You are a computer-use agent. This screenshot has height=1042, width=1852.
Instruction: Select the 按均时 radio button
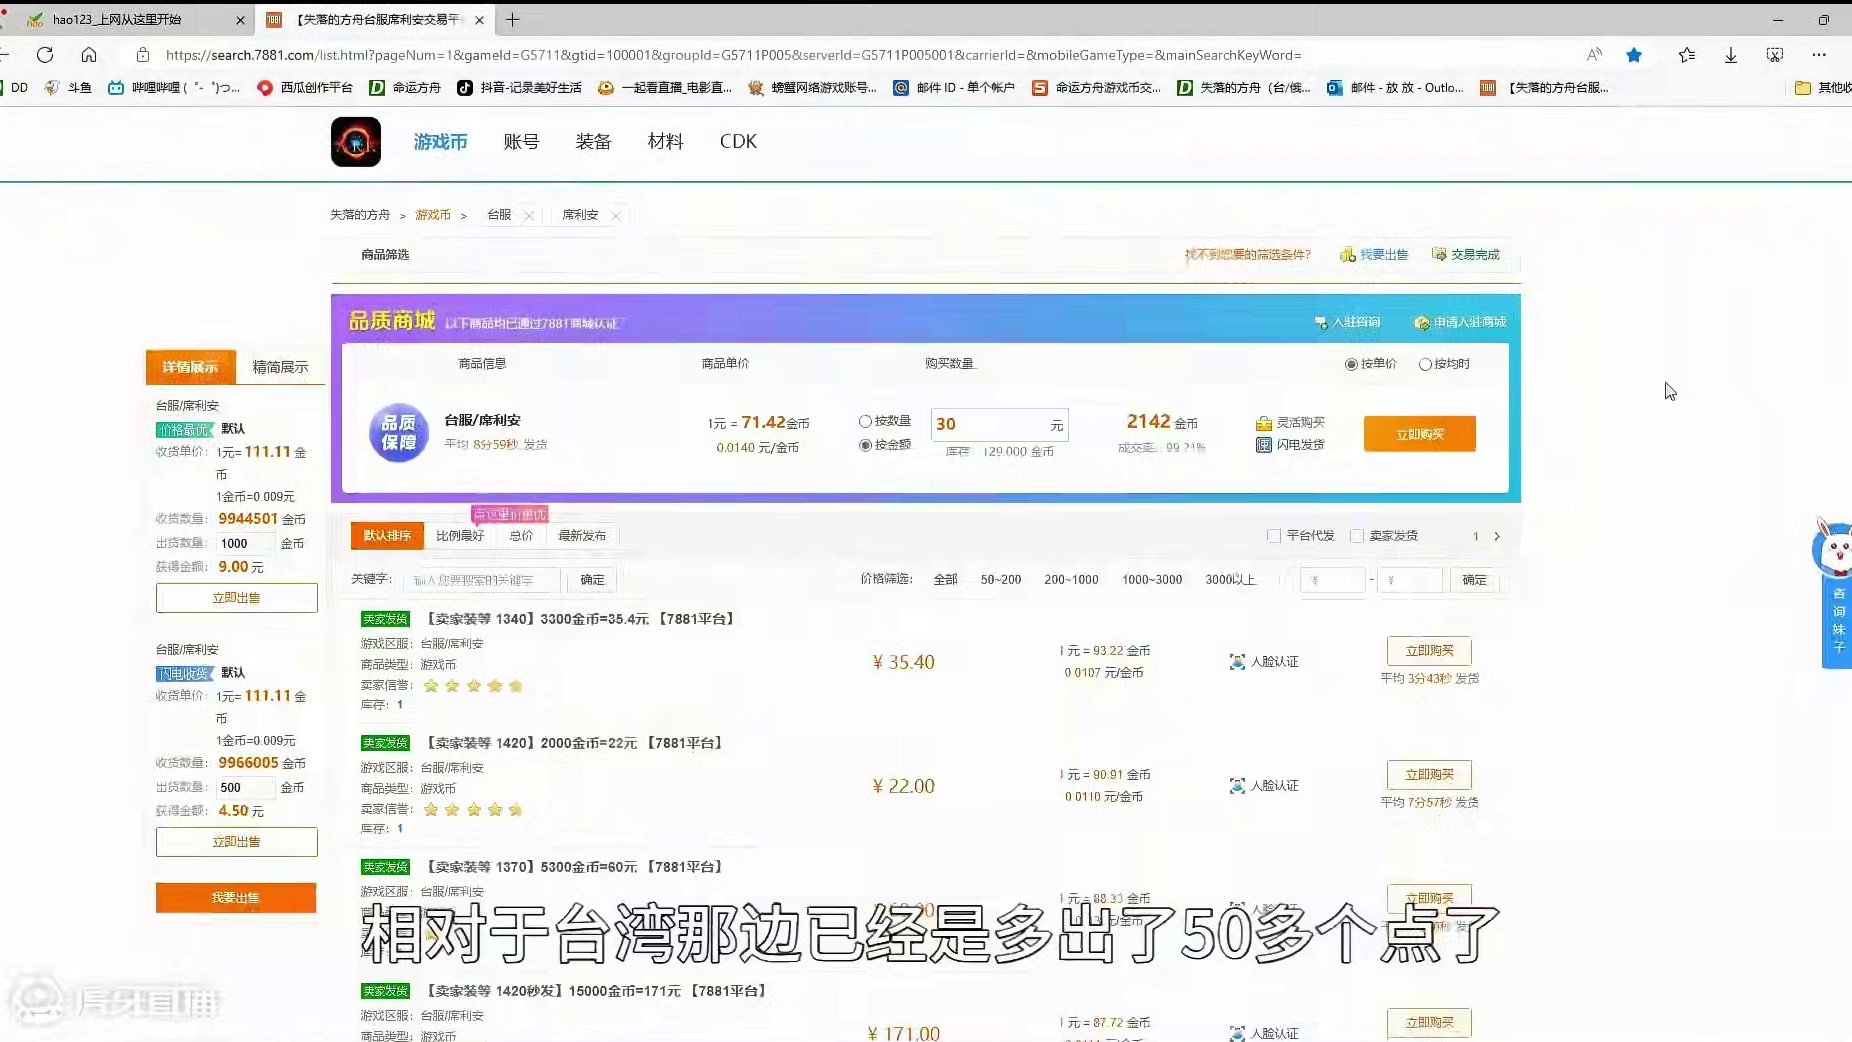(x=1427, y=364)
